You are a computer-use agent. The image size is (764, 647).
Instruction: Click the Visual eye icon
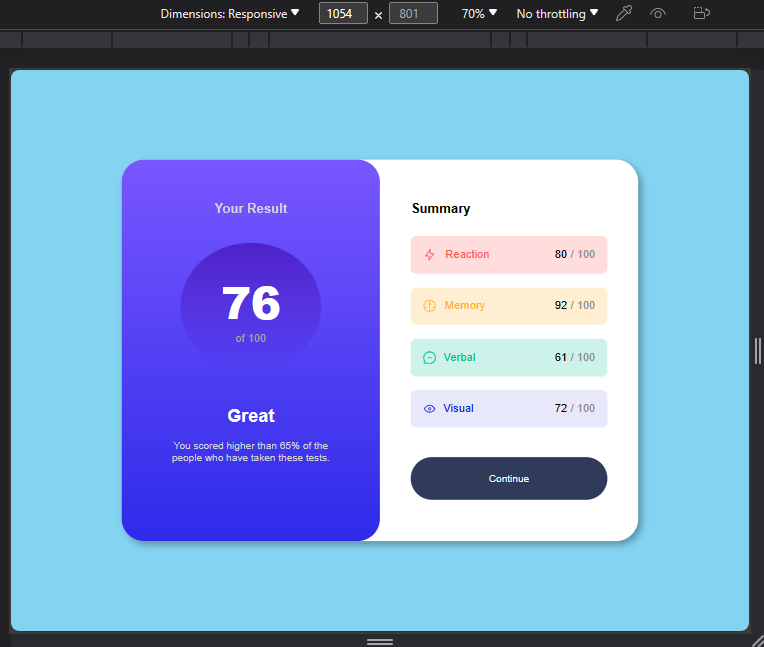[429, 409]
